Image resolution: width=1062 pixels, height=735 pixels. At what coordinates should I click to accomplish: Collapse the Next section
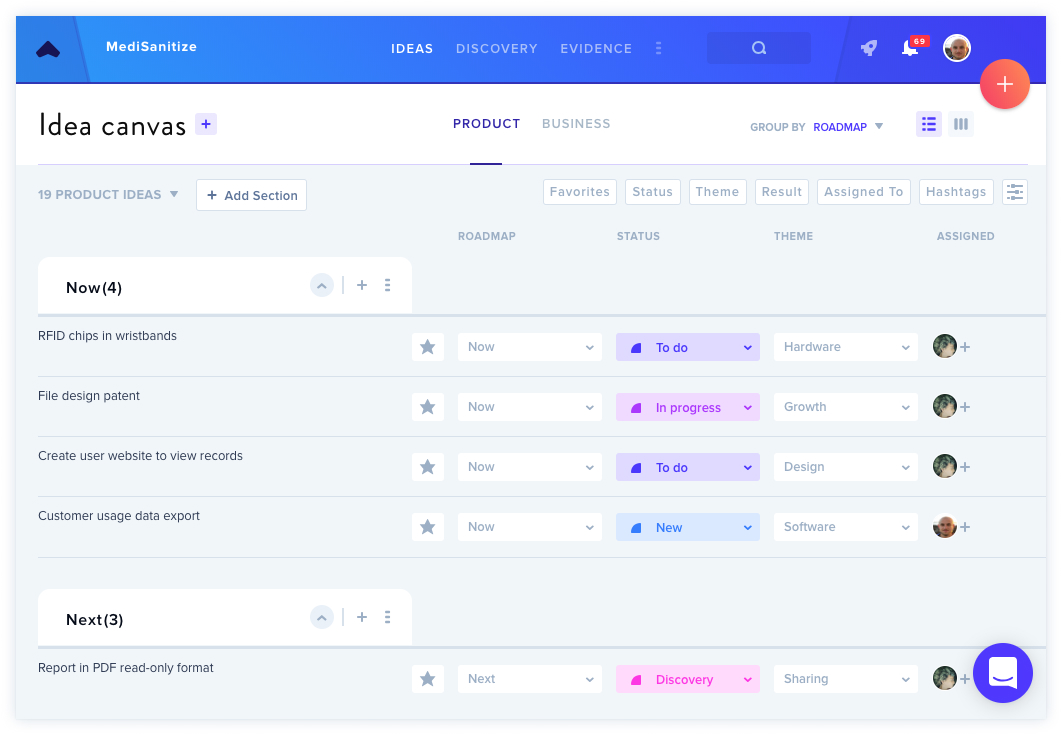(322, 617)
